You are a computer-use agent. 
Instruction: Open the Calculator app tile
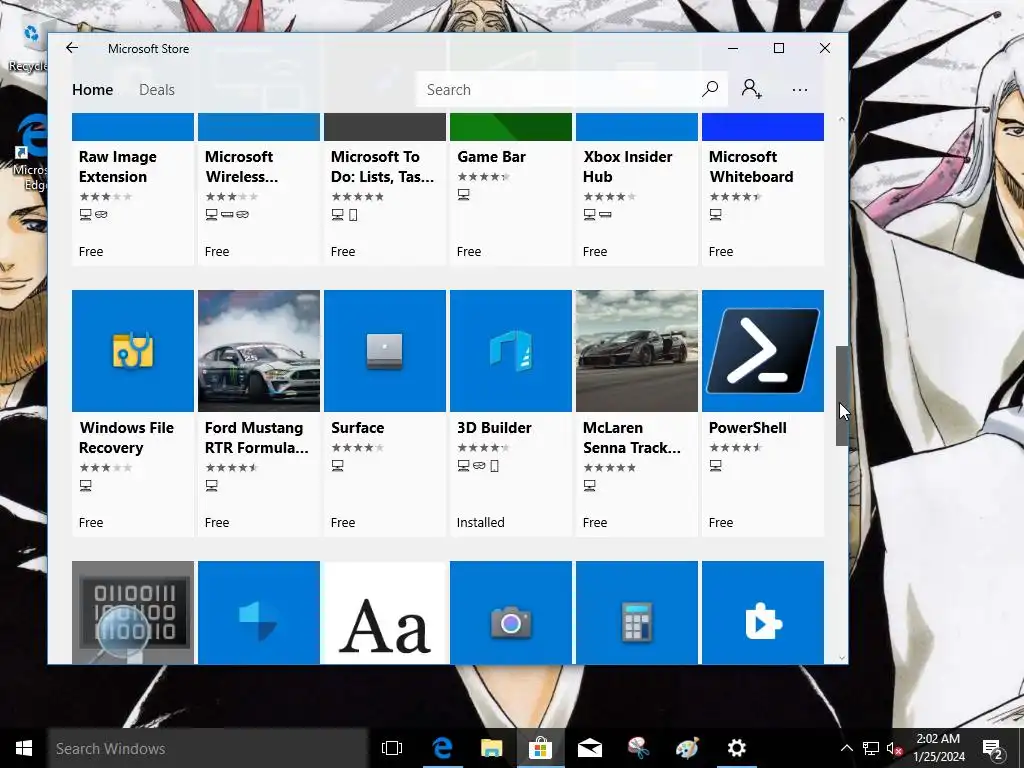click(x=637, y=613)
